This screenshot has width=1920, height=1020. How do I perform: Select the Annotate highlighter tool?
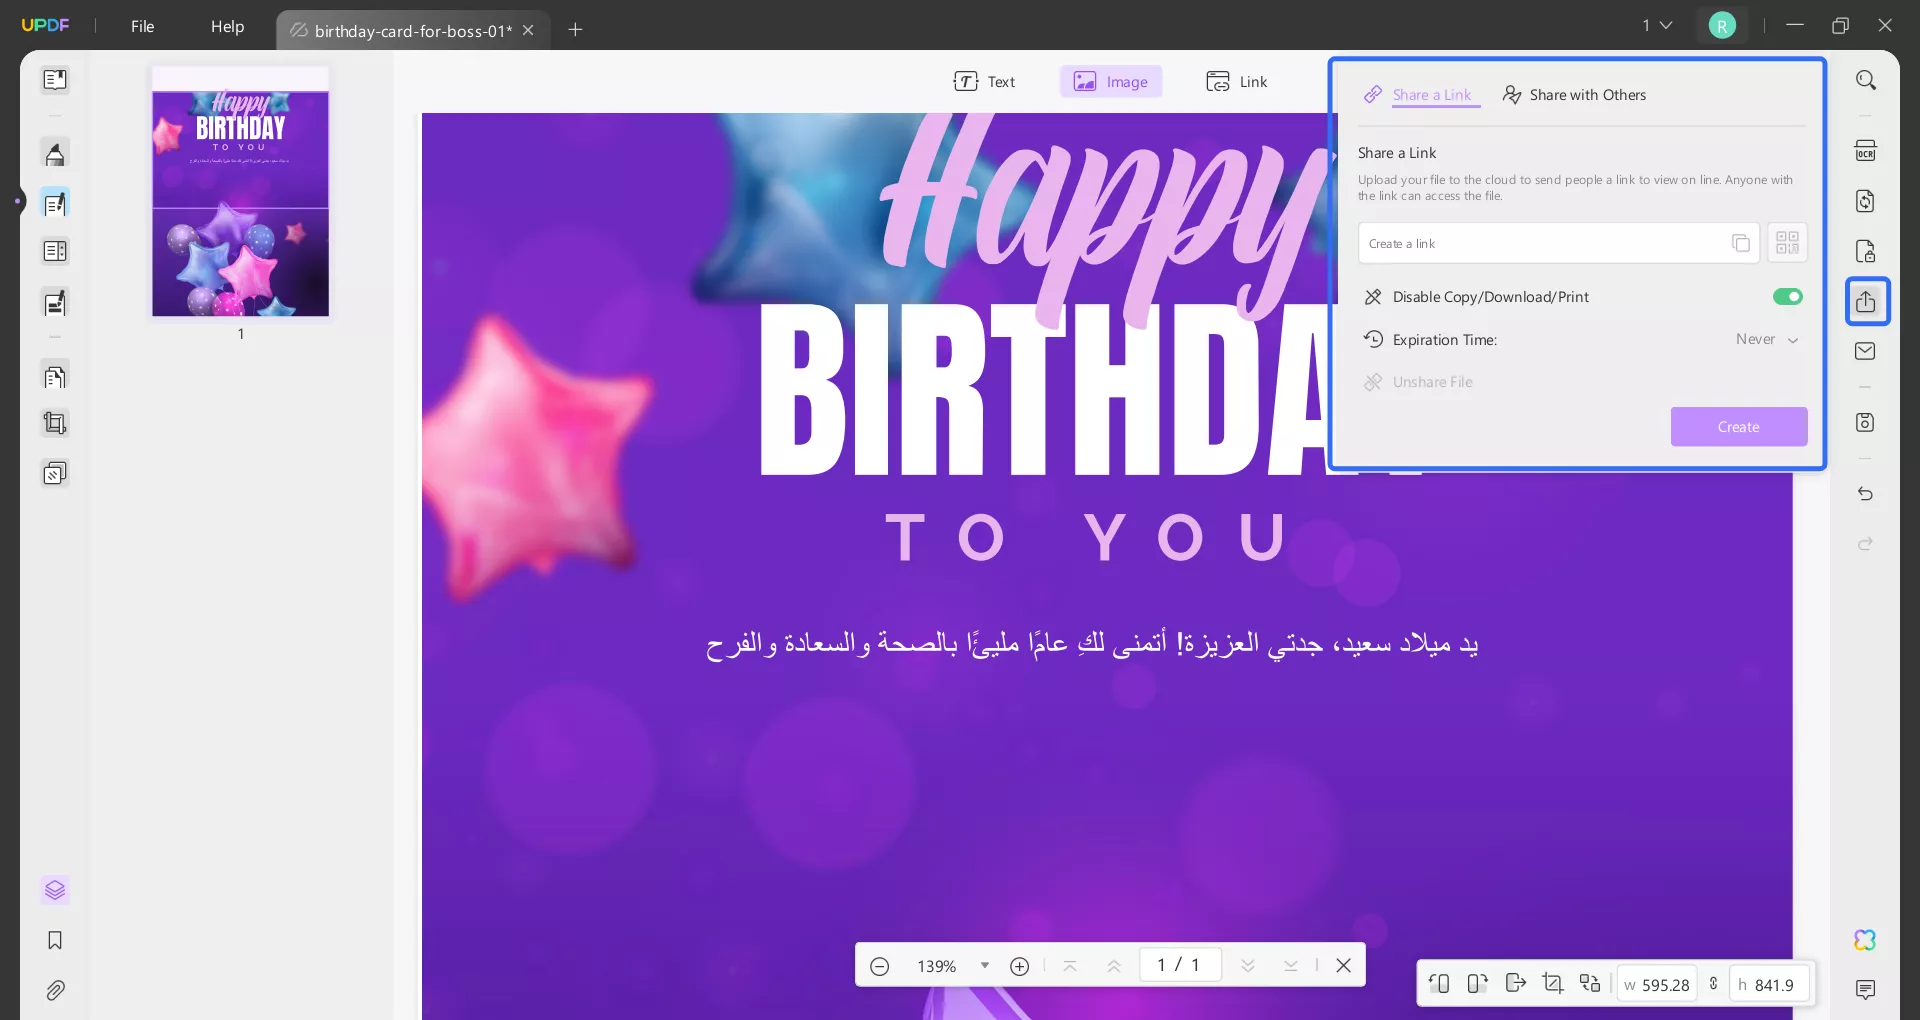click(x=55, y=153)
